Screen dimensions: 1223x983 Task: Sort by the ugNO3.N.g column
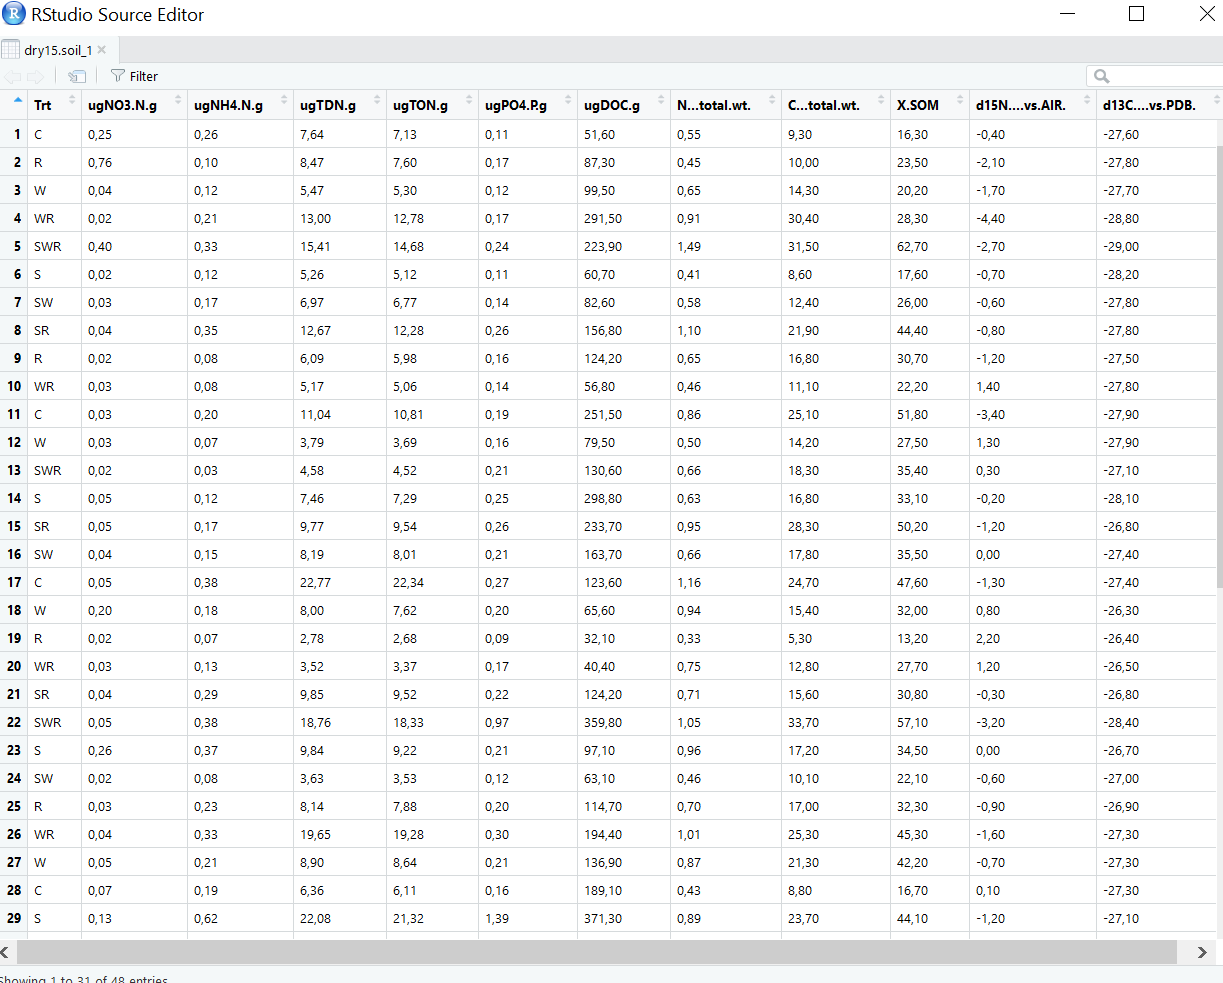[134, 105]
